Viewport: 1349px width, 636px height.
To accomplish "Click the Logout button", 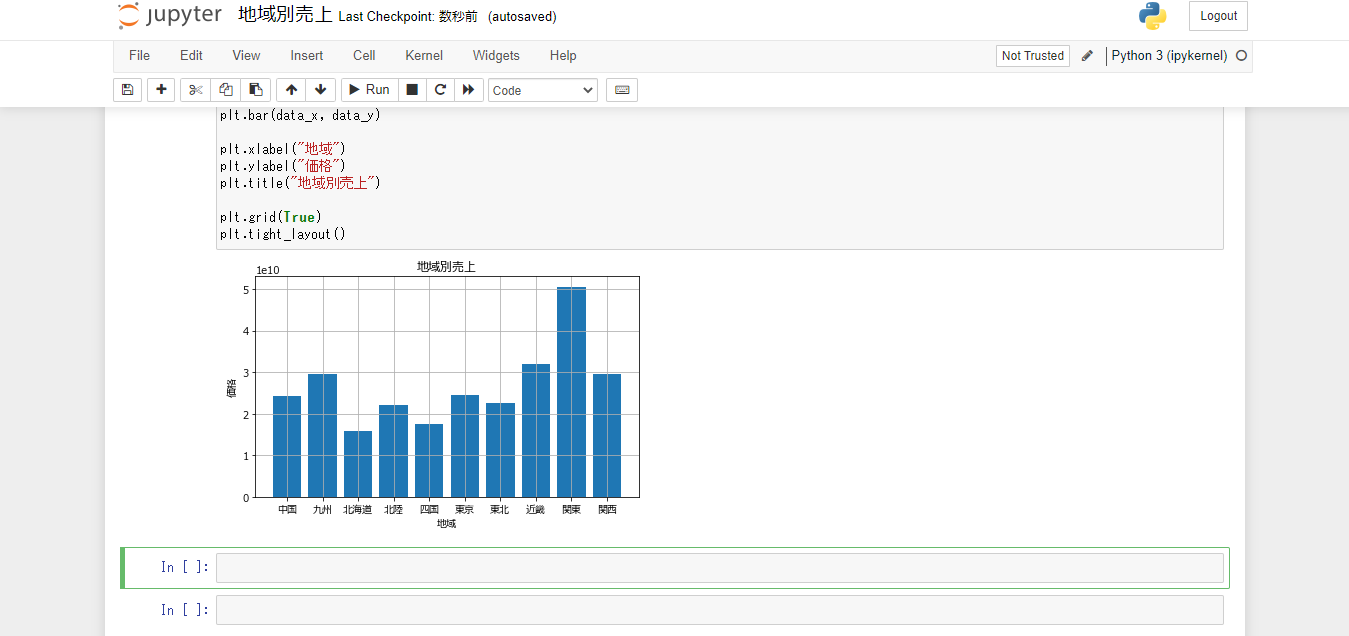I will click(x=1217, y=16).
